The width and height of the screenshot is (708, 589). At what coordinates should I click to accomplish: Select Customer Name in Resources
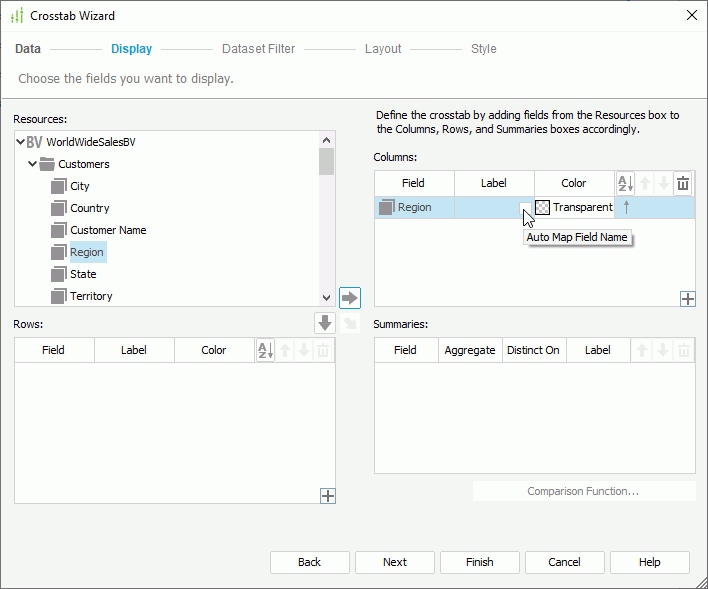pyautogui.click(x=108, y=230)
